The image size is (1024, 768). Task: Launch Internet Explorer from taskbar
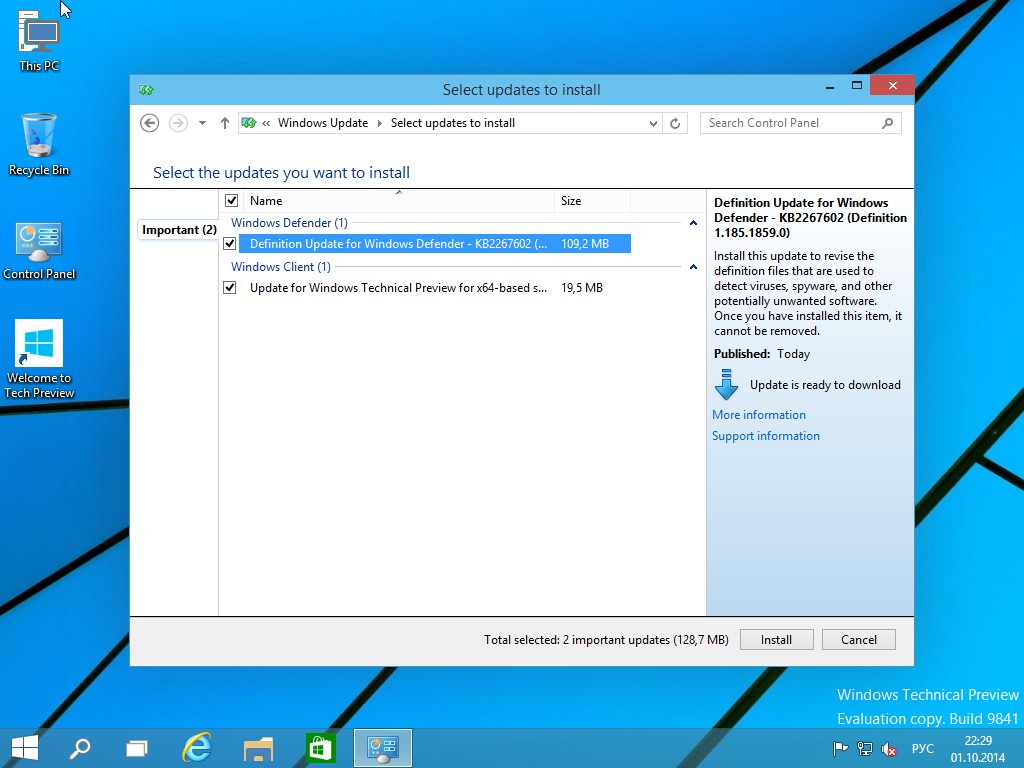tap(197, 748)
